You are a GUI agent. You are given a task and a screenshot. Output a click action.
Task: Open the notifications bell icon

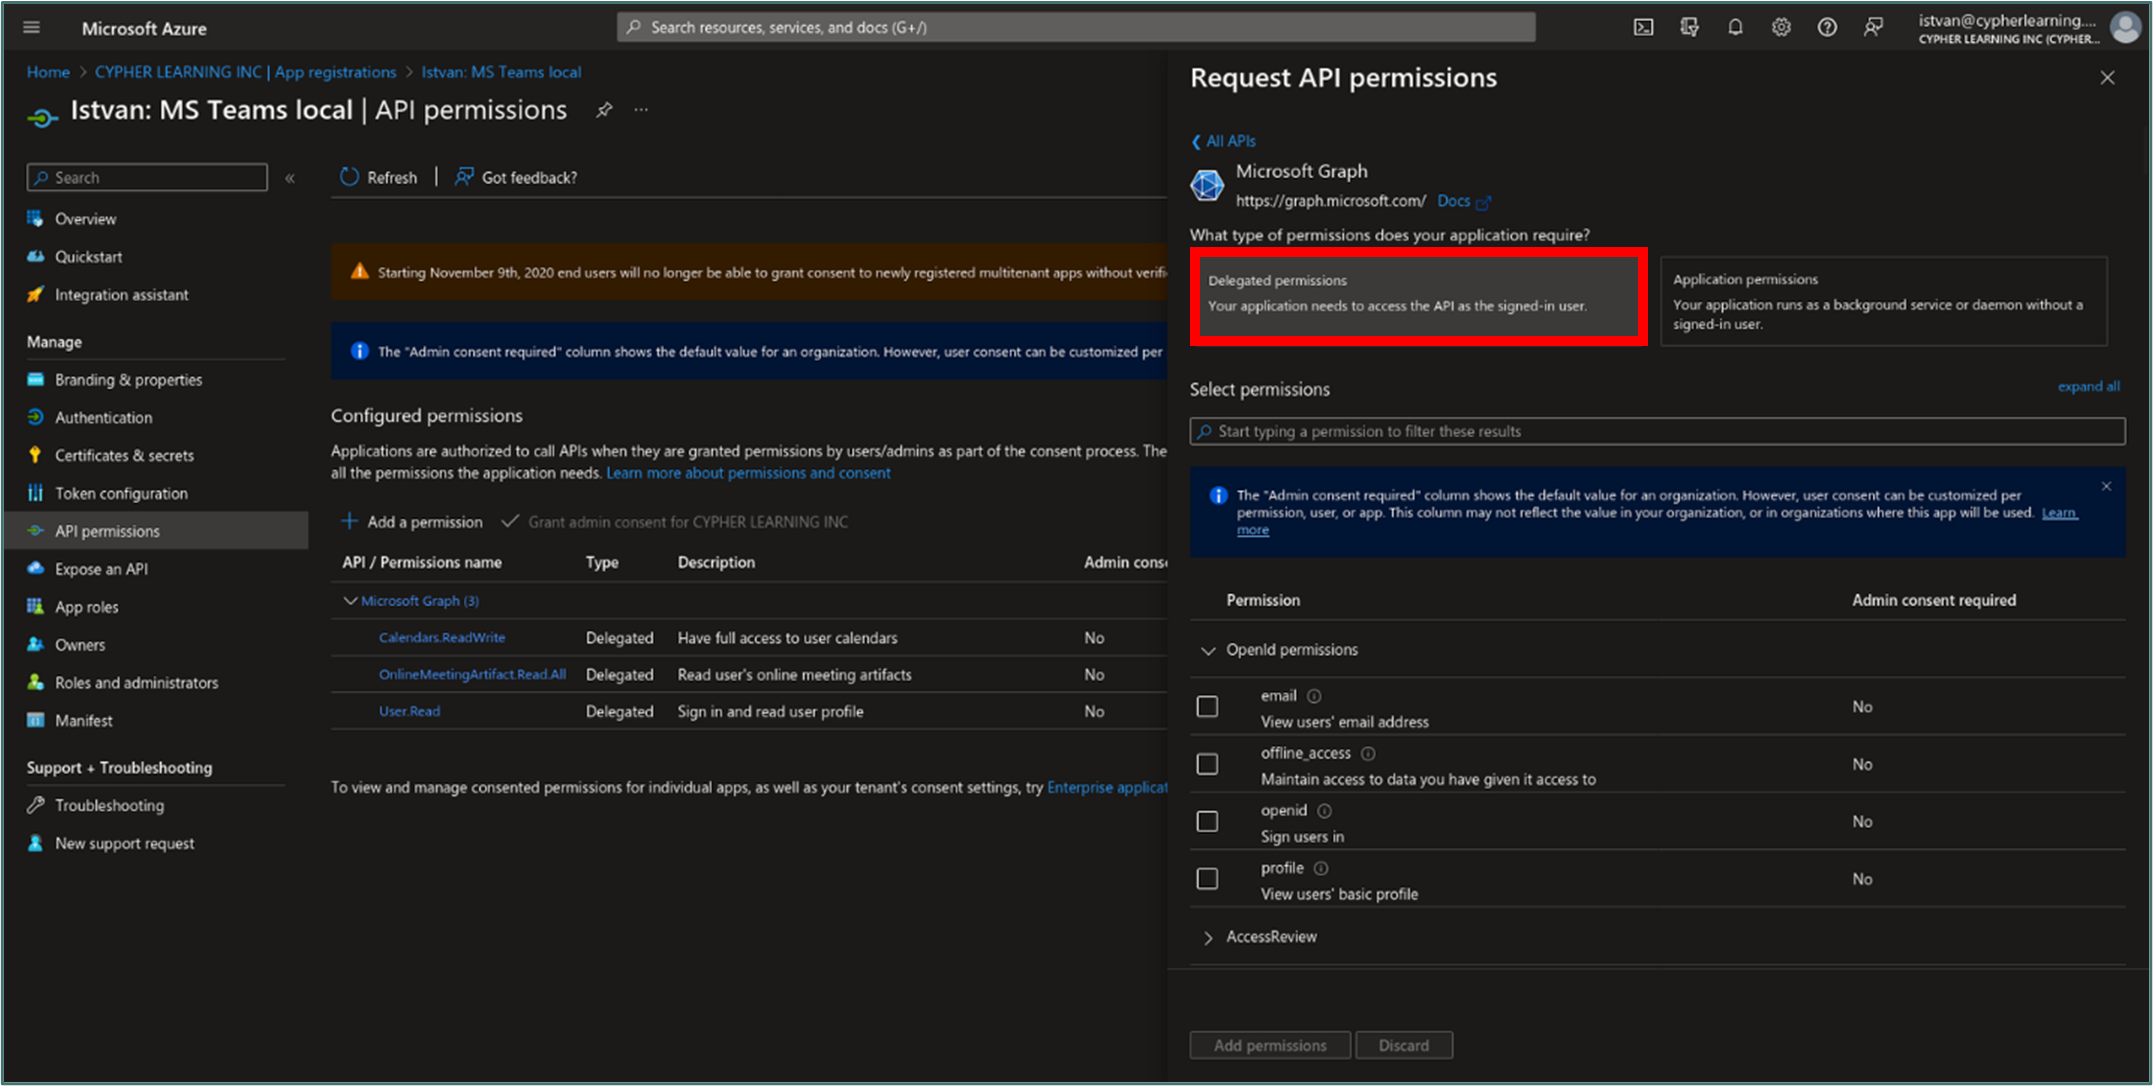(x=1735, y=27)
